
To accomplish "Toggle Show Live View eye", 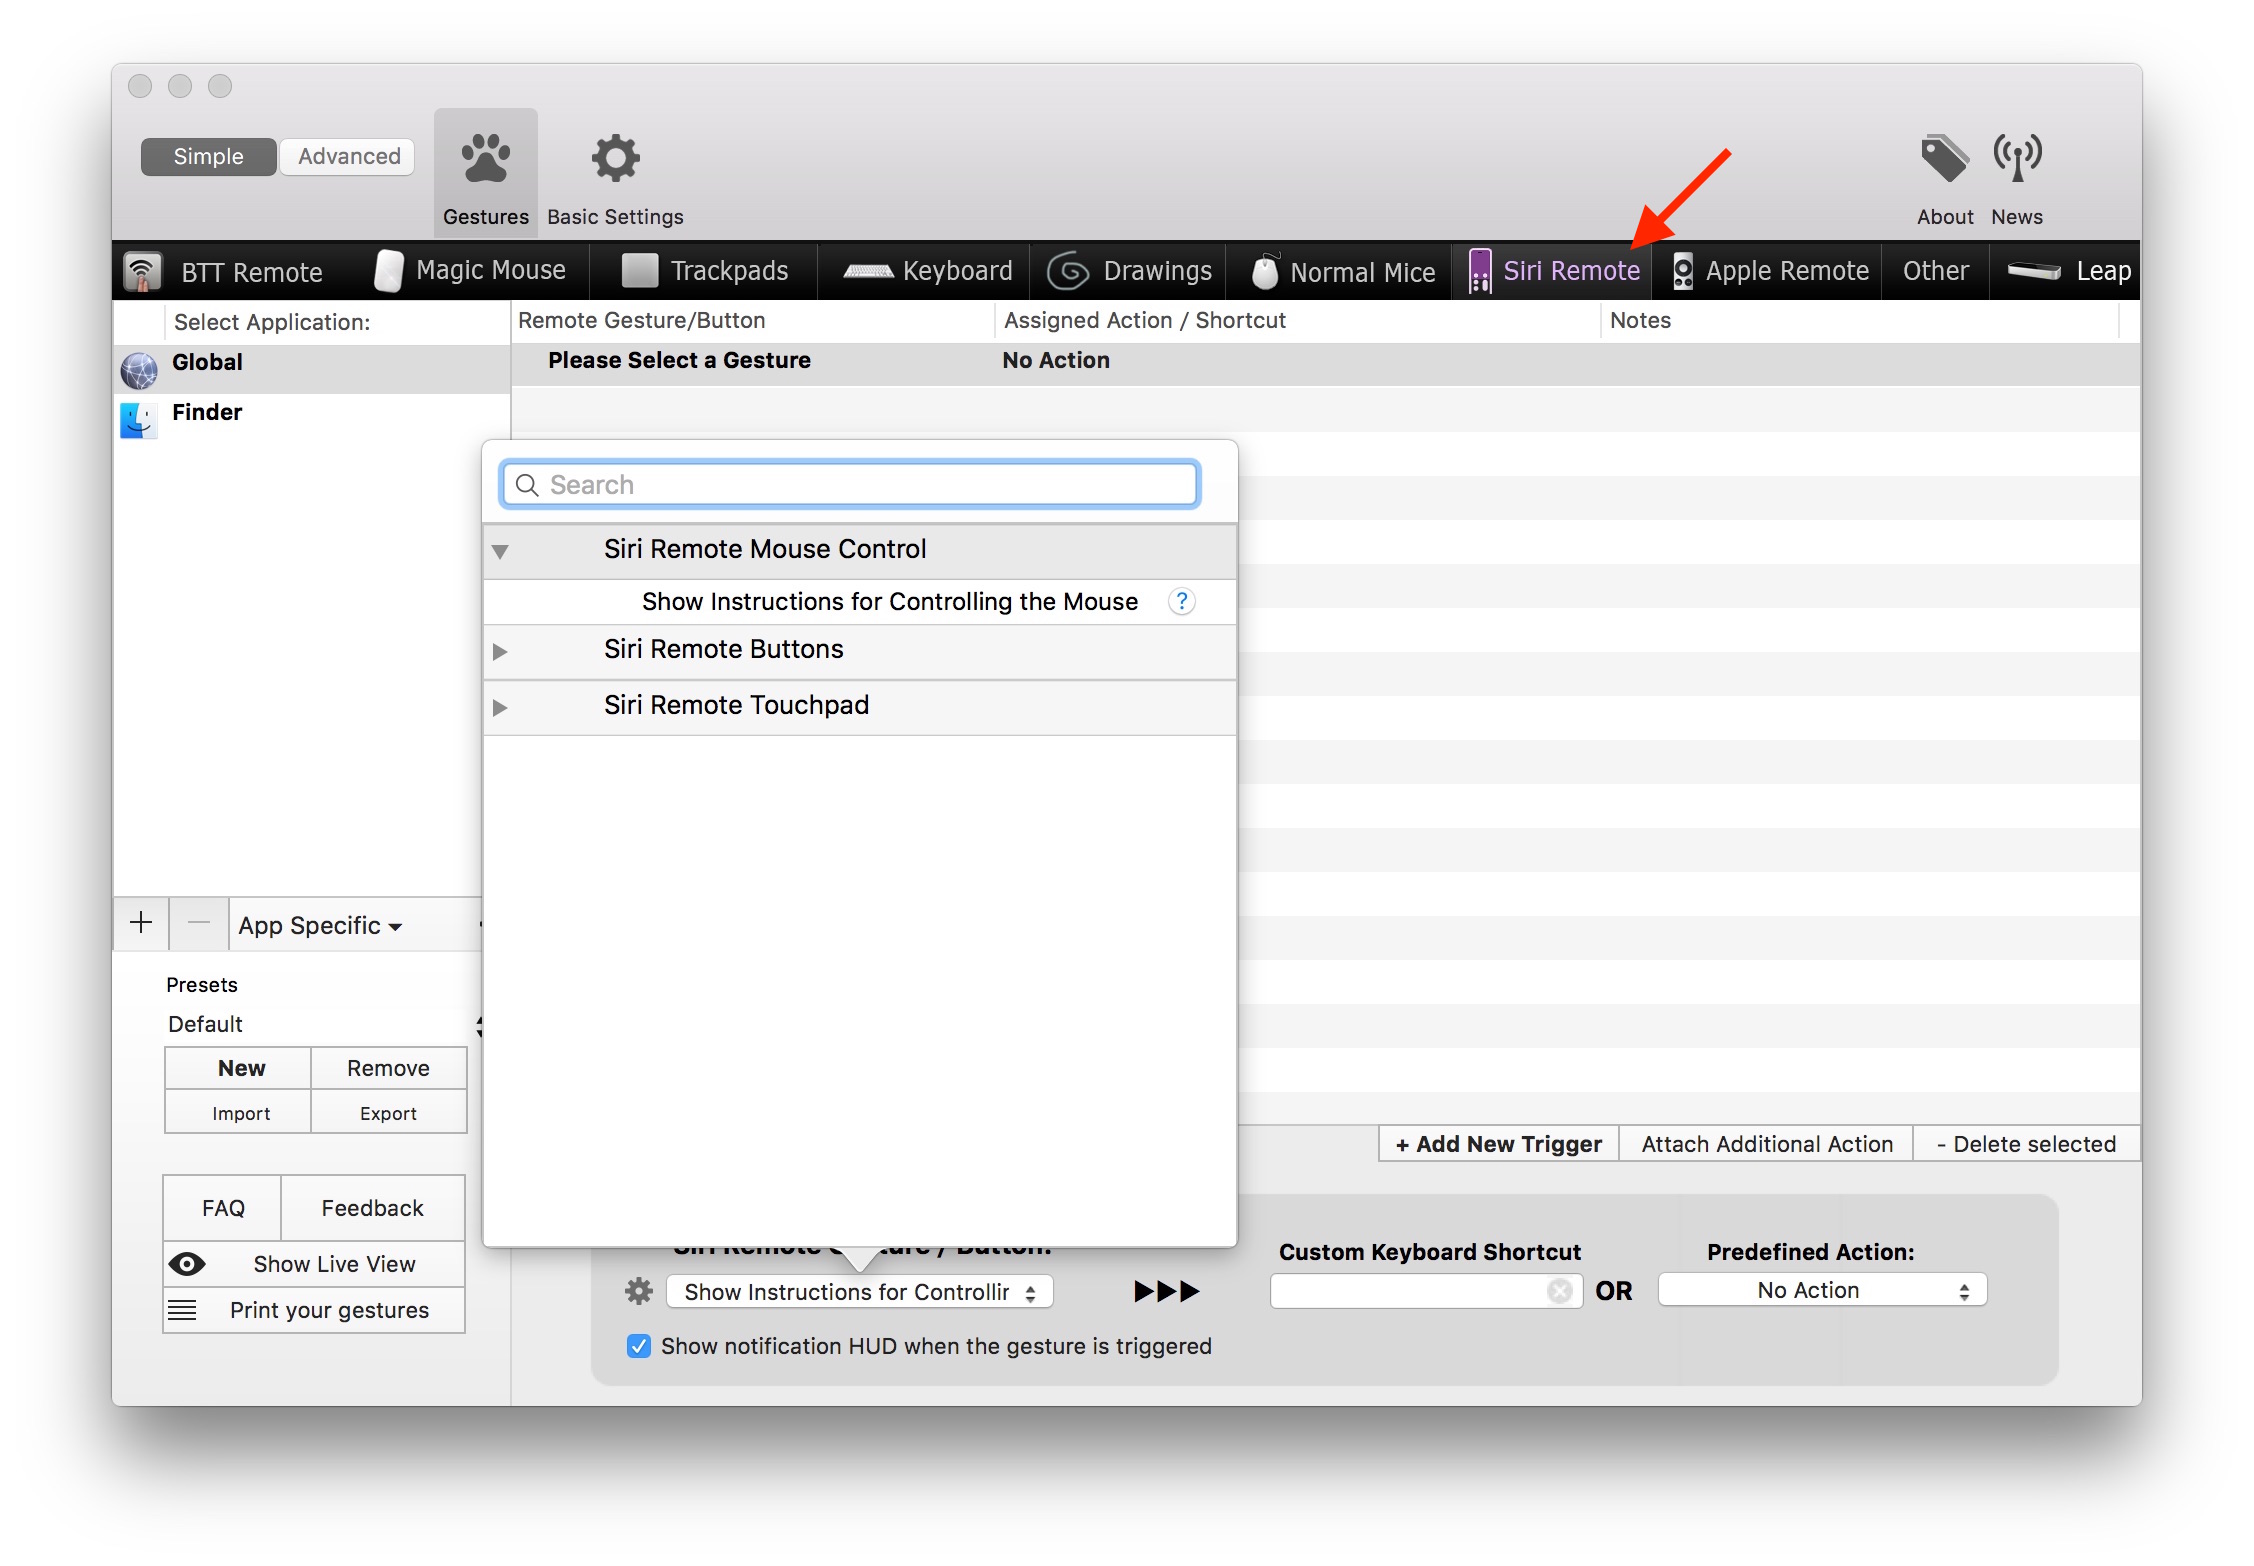I will click(x=187, y=1264).
